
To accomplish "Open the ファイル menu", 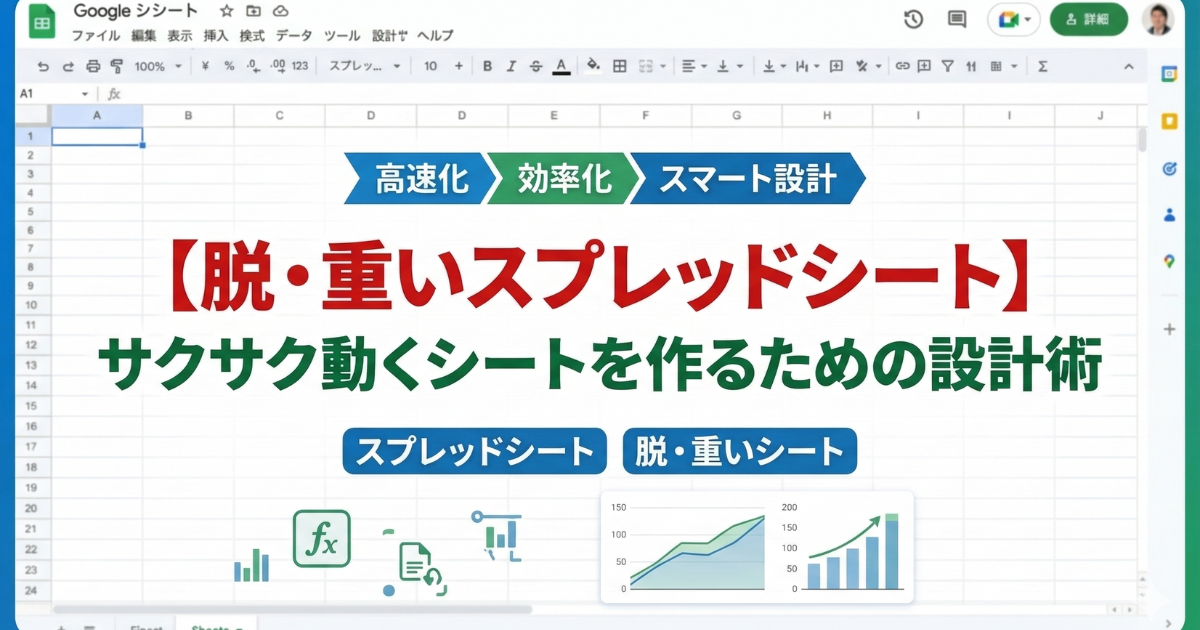I will coord(96,36).
